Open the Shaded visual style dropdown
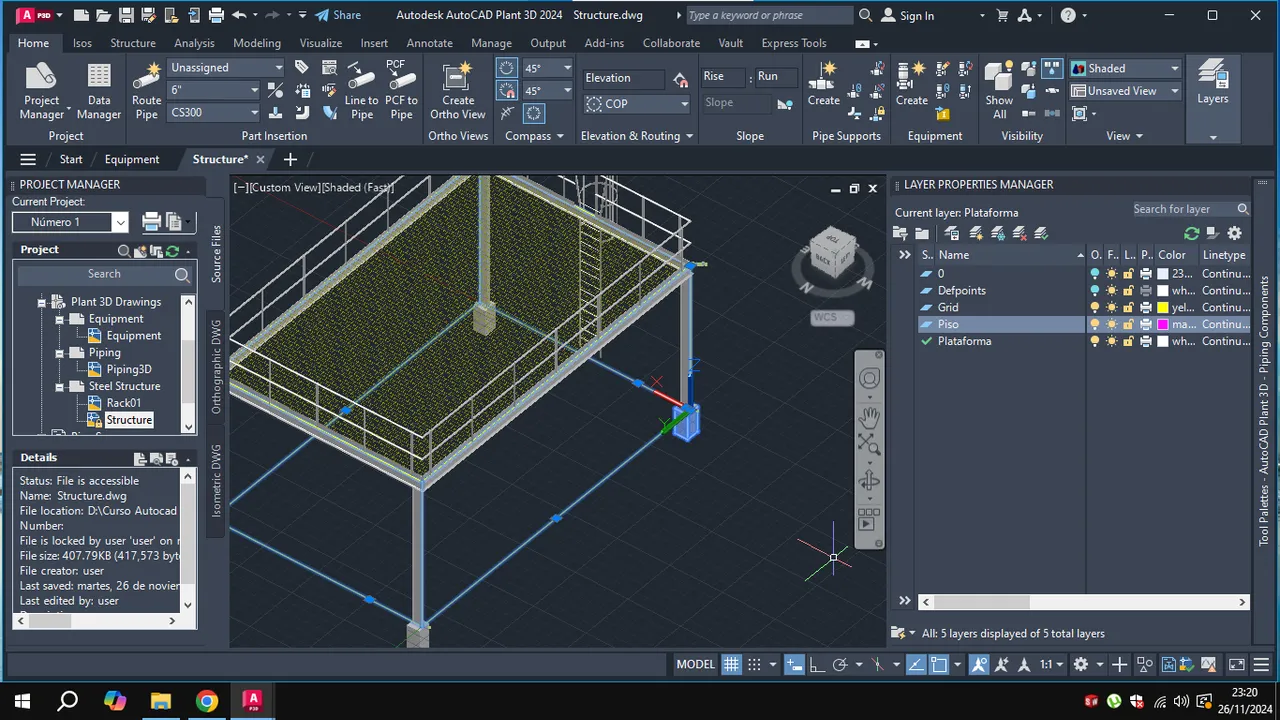Screen dimensions: 1280x720 (x=1126, y=68)
